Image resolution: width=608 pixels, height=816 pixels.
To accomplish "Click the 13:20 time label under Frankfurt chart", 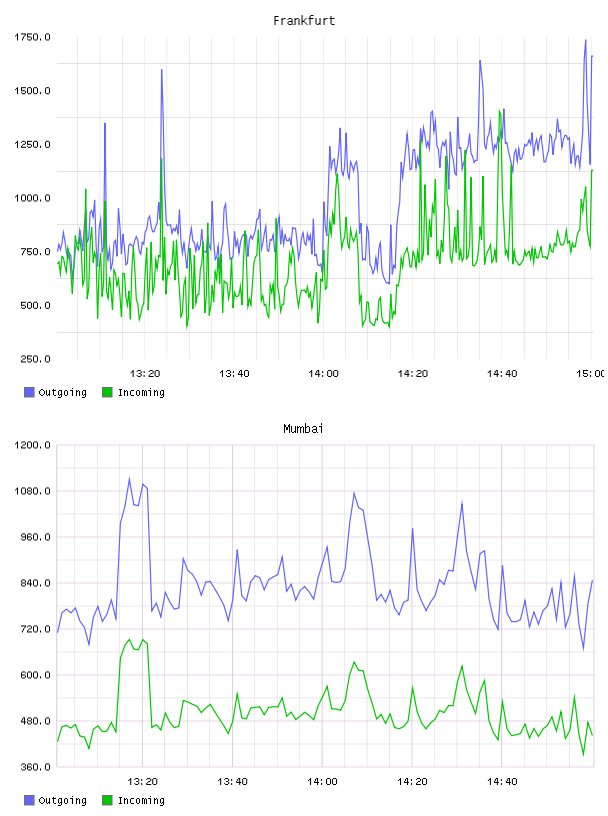I will (145, 373).
